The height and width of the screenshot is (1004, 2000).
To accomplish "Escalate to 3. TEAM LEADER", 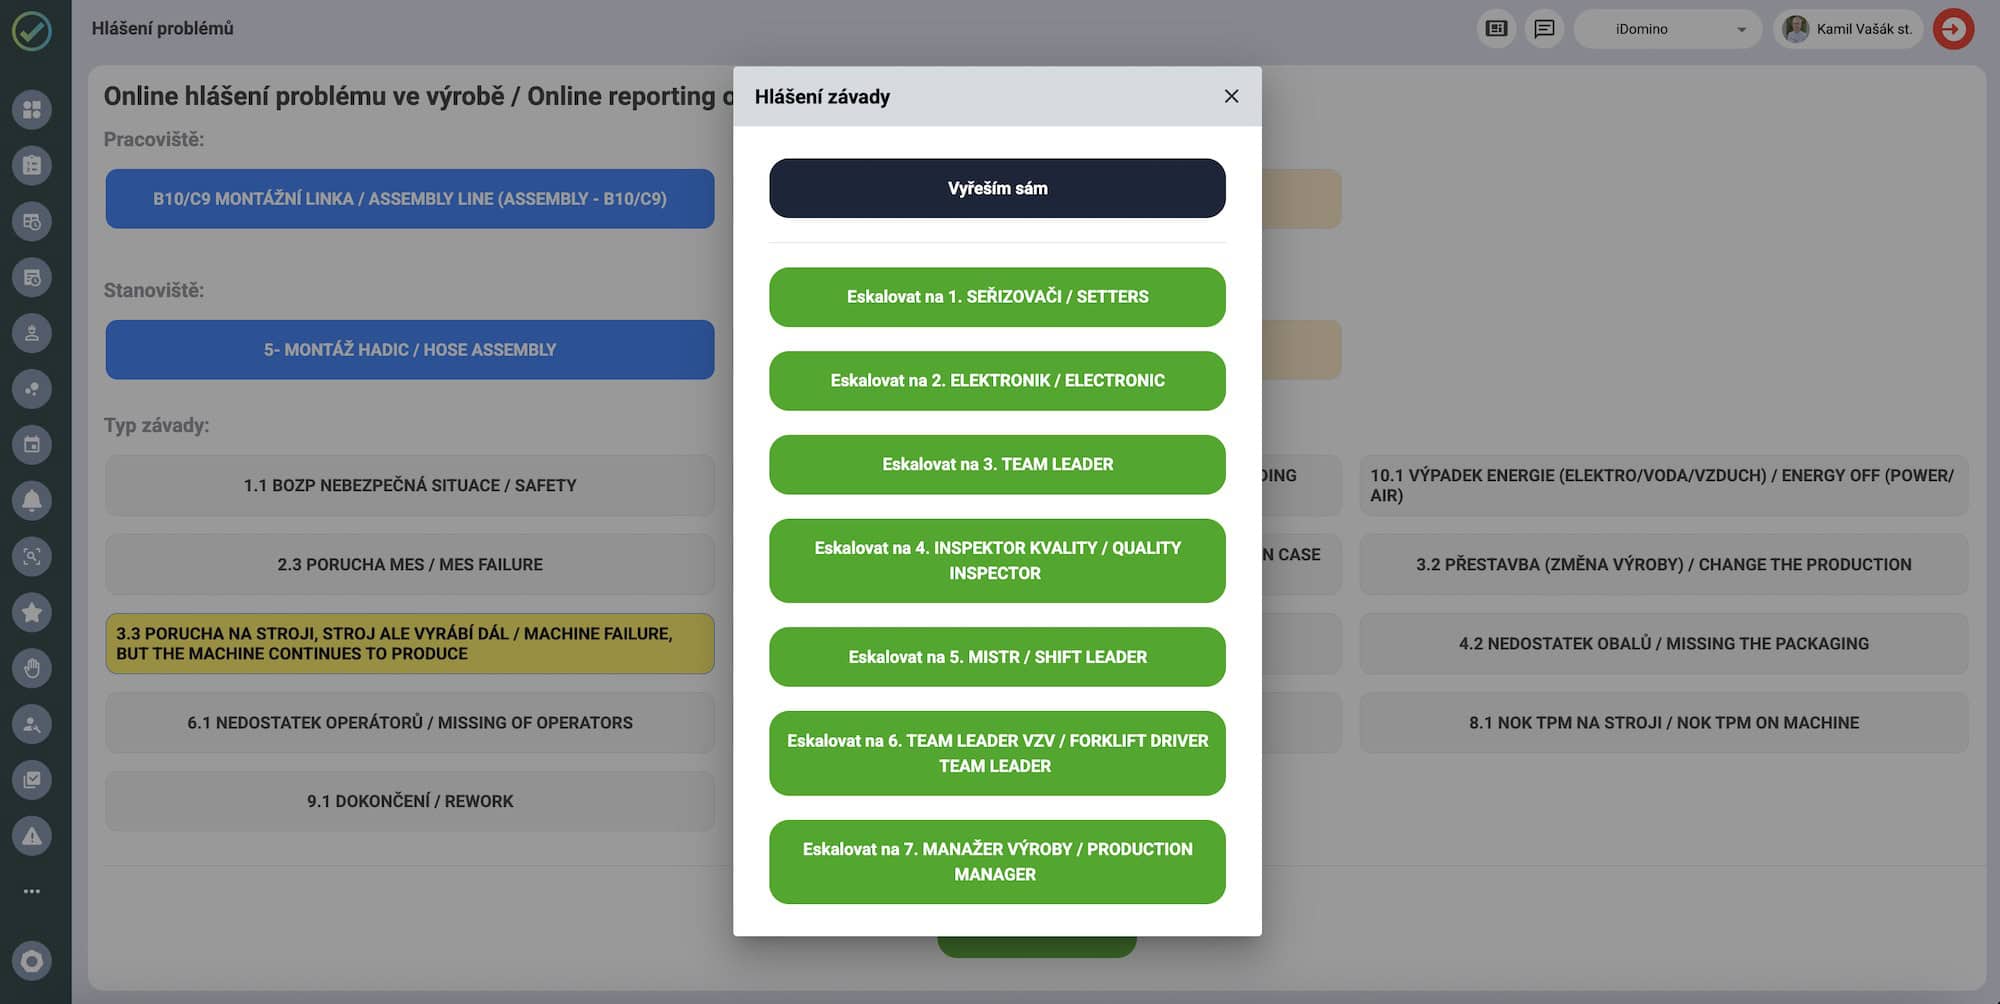I will pyautogui.click(x=997, y=465).
